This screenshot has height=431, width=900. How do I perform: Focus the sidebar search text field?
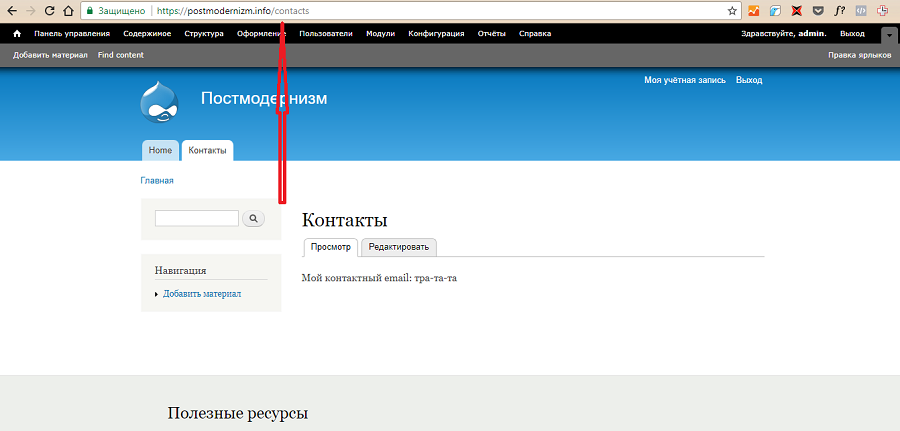click(x=197, y=218)
